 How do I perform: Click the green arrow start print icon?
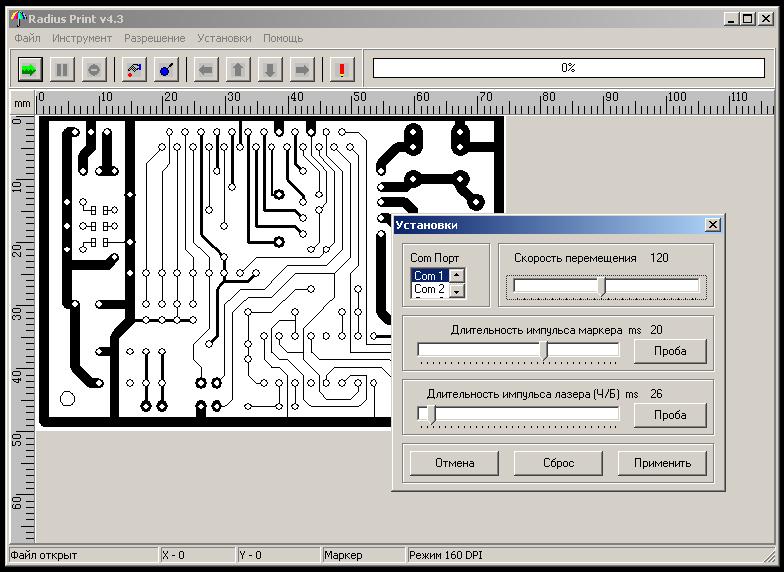pos(29,69)
